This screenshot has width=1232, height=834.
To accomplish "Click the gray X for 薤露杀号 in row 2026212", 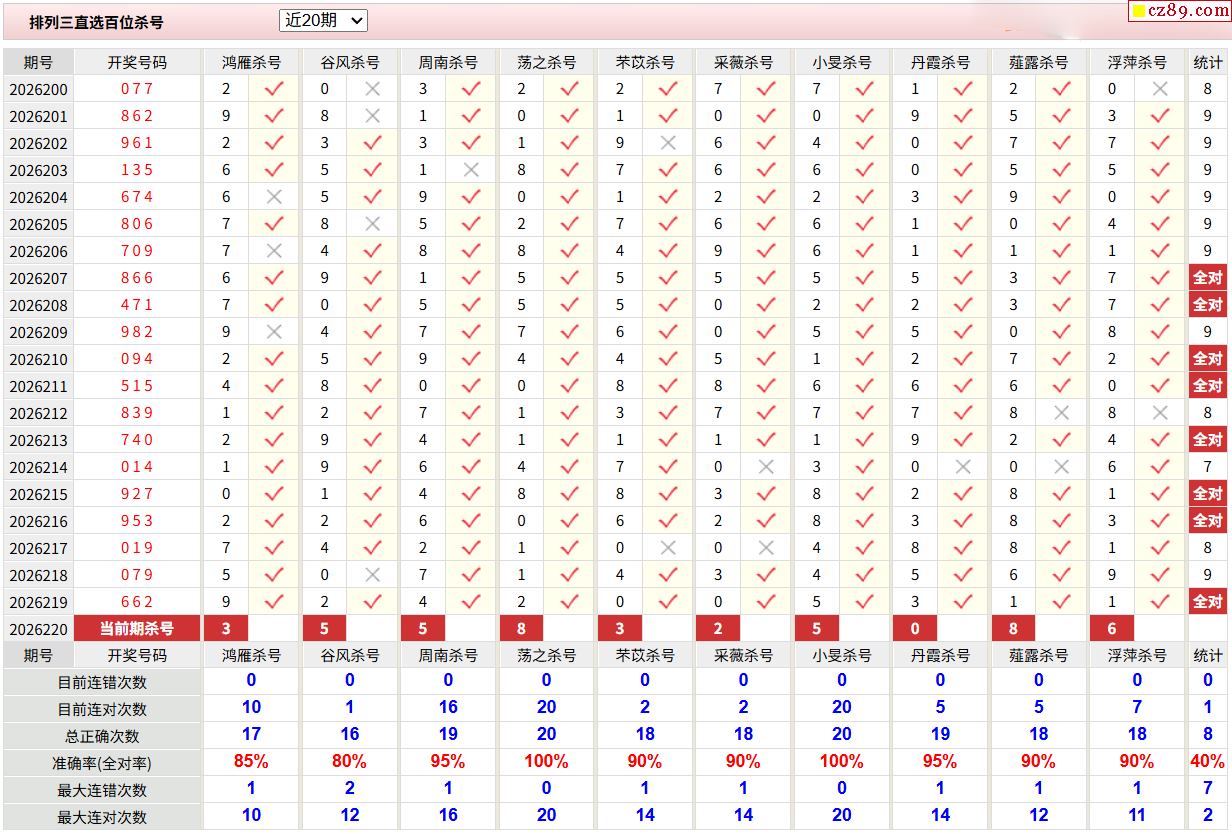I will pyautogui.click(x=1062, y=413).
